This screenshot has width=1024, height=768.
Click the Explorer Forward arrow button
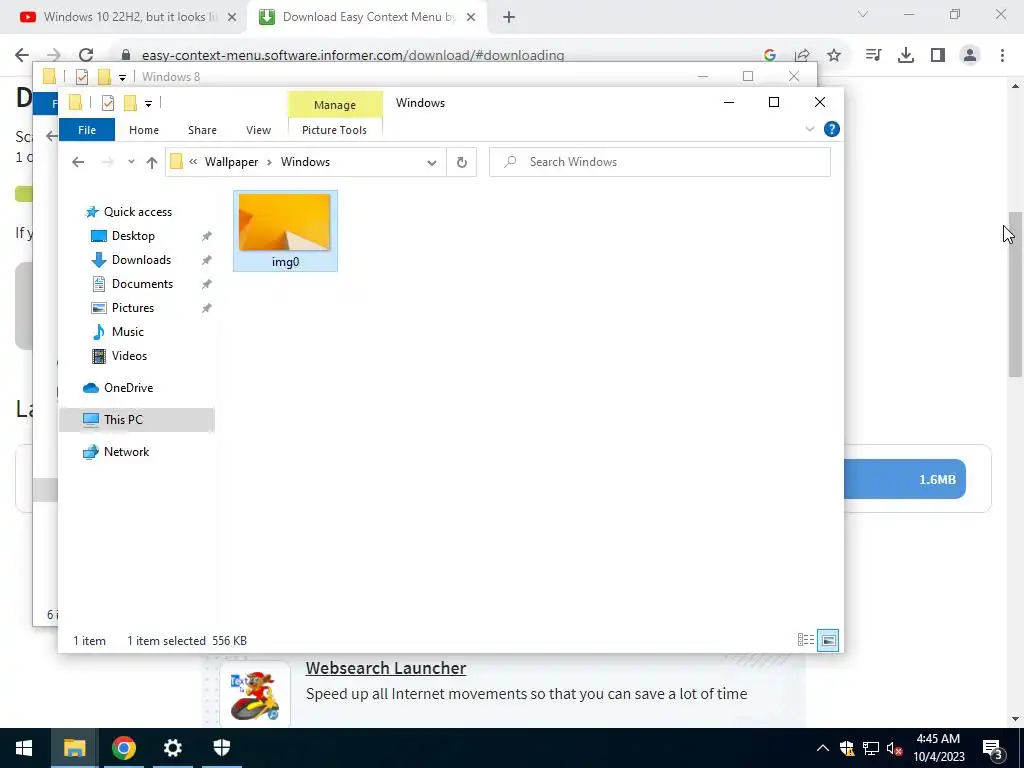pyautogui.click(x=108, y=162)
